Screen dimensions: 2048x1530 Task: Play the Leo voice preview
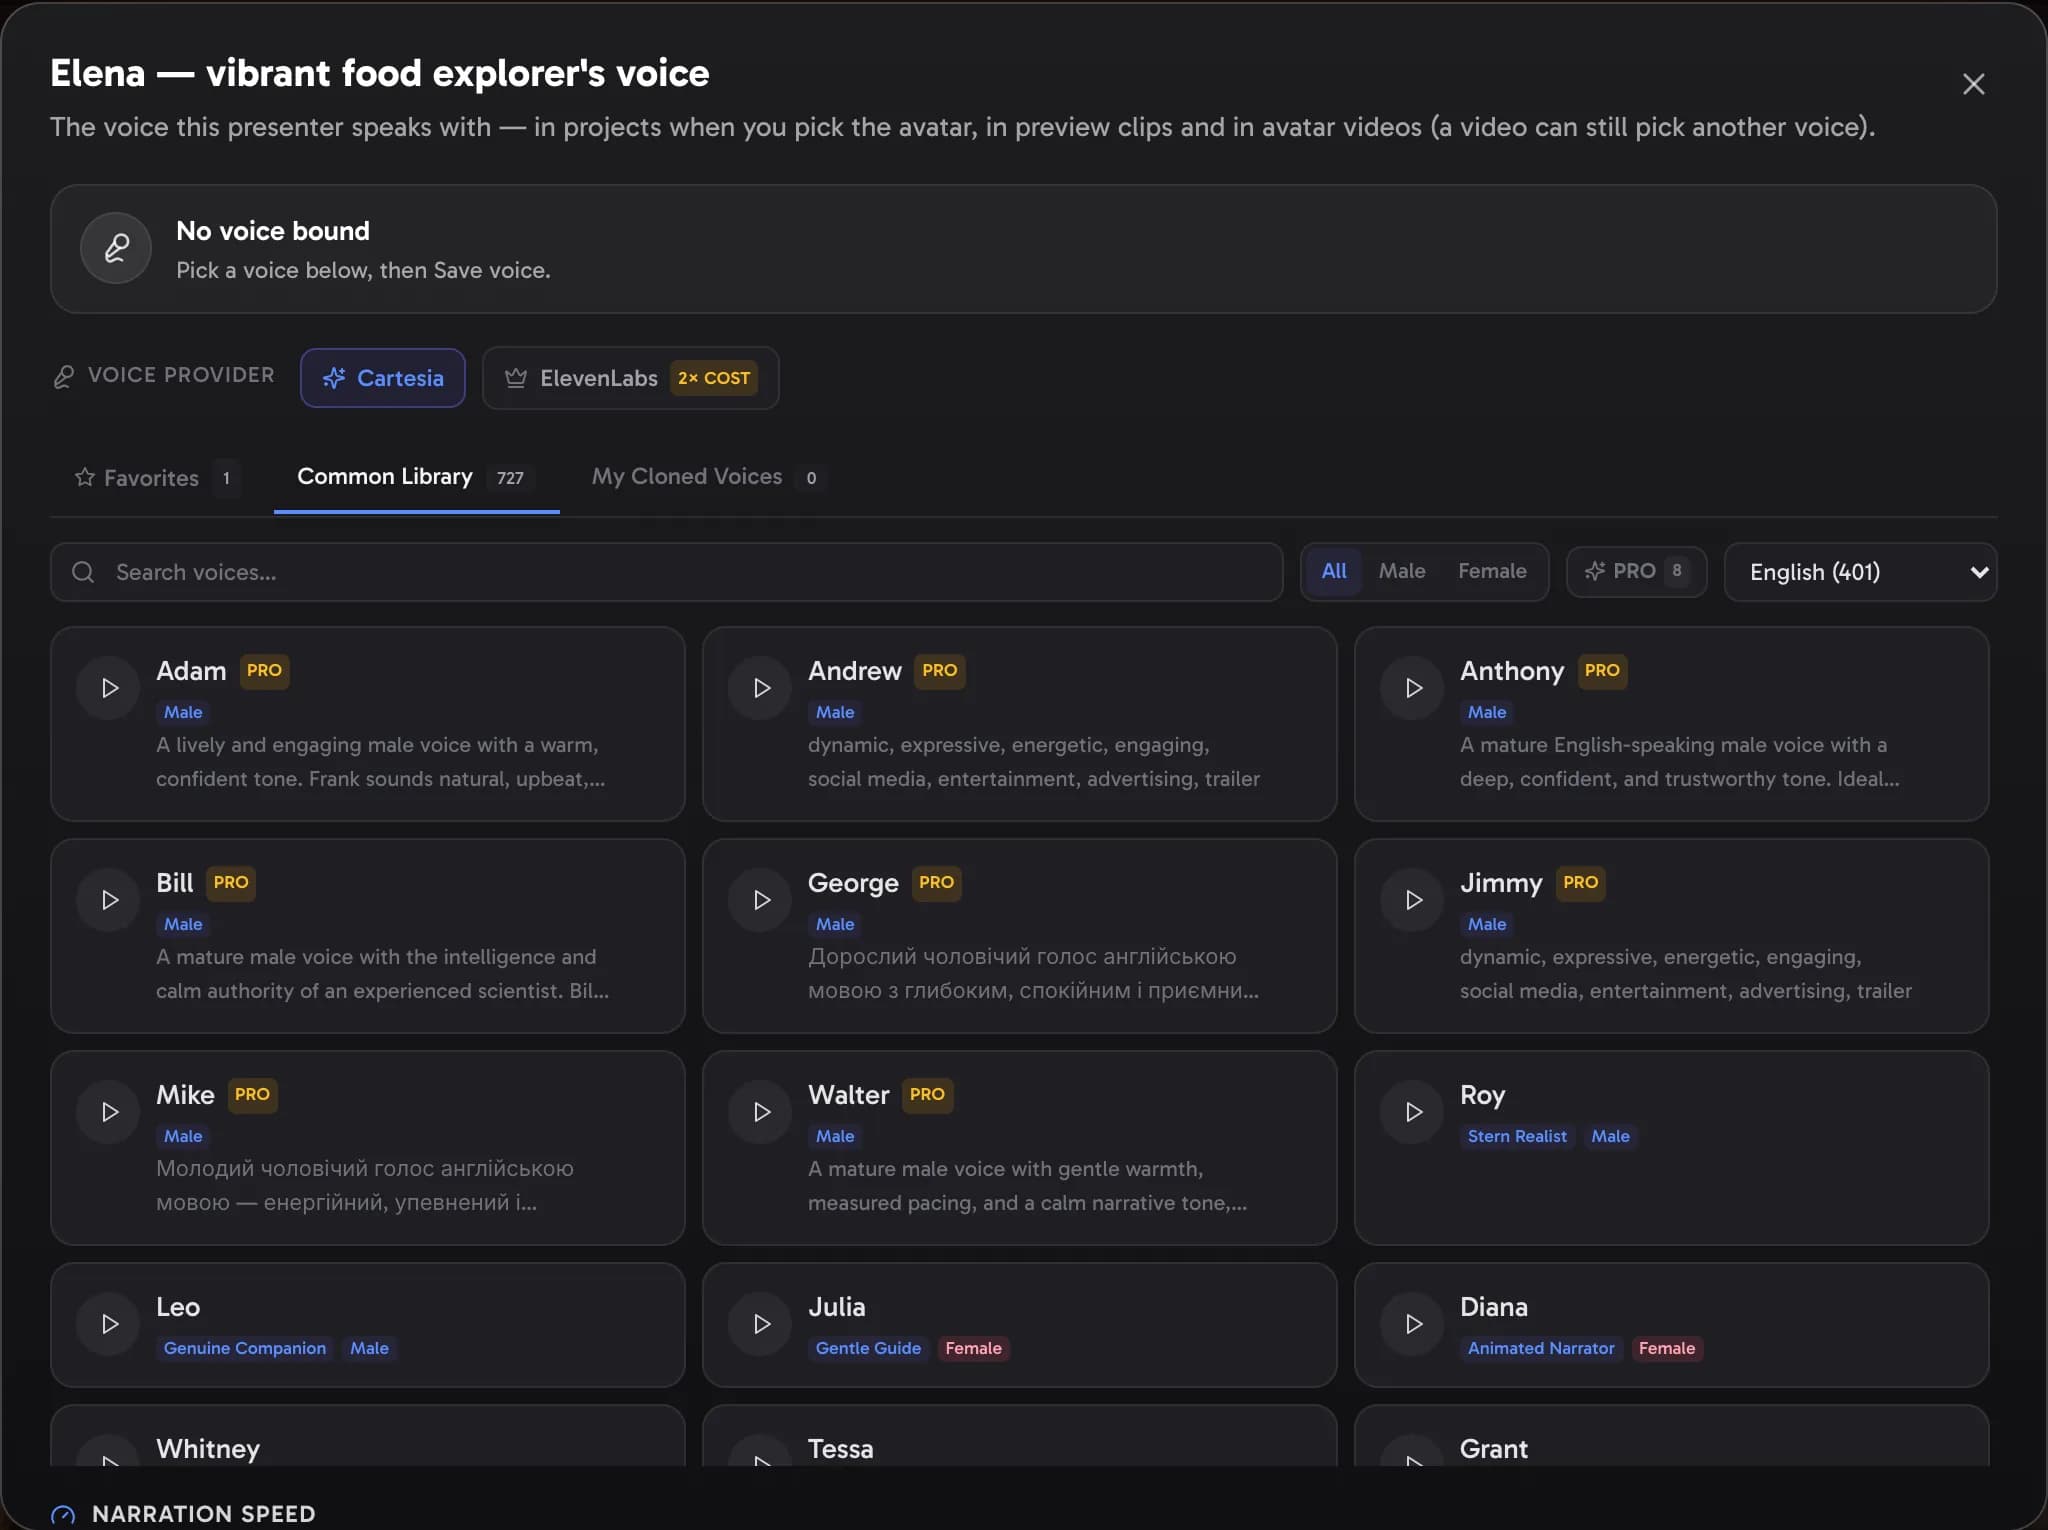108,1324
